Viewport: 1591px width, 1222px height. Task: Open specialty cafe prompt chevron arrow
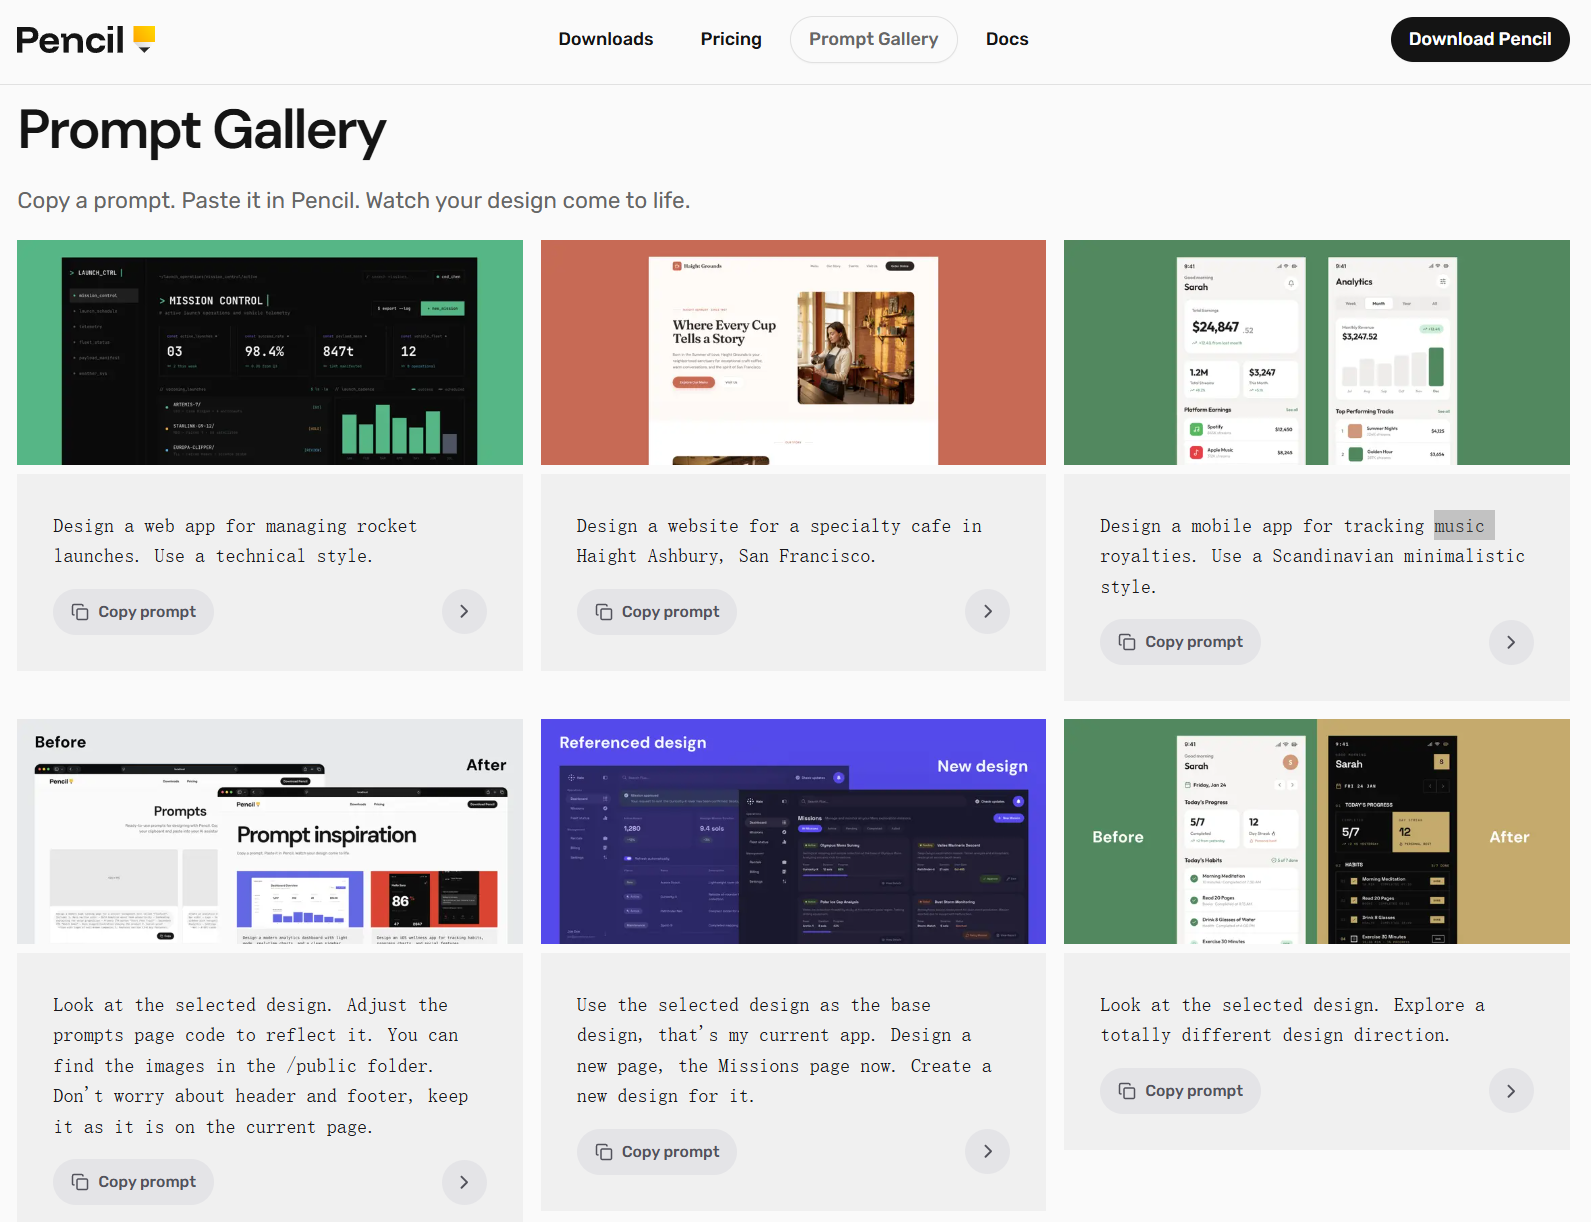tap(987, 612)
